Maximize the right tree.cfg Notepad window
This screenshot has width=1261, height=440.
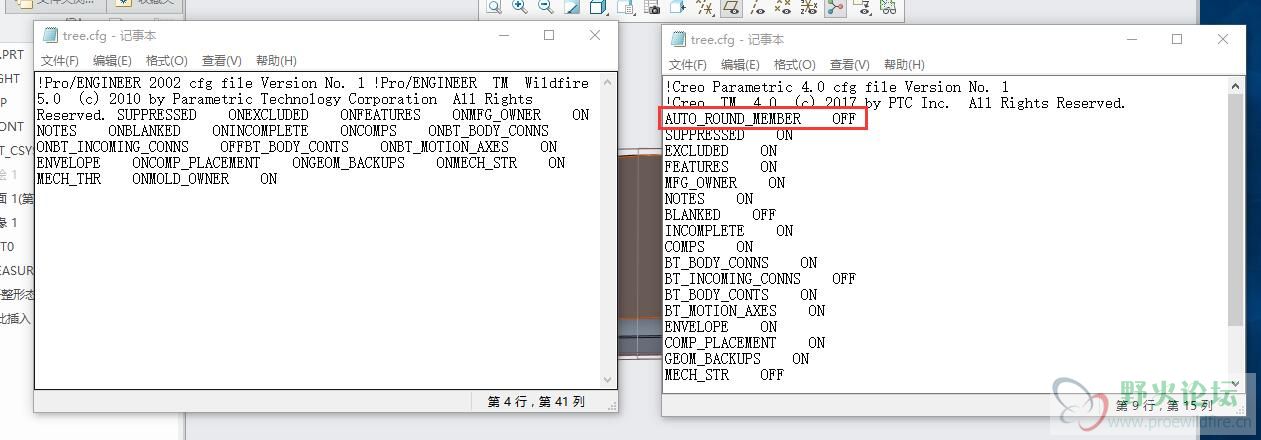pyautogui.click(x=1177, y=39)
